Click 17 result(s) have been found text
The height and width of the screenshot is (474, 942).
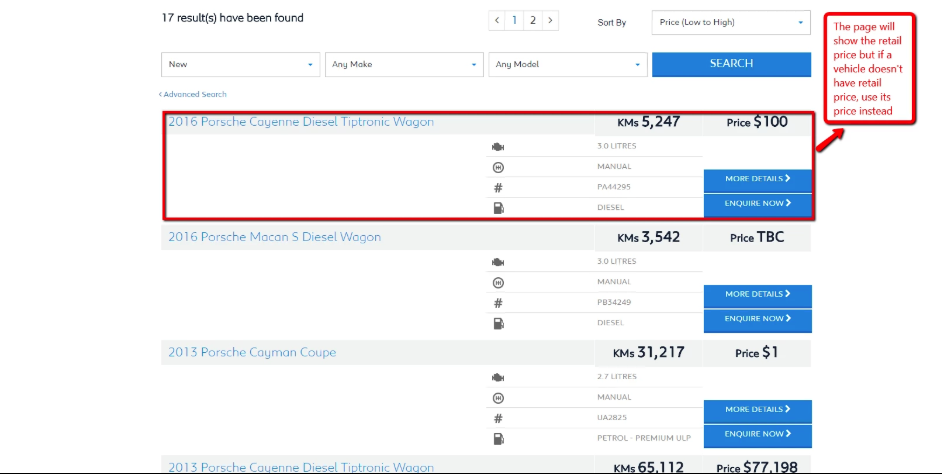(232, 18)
